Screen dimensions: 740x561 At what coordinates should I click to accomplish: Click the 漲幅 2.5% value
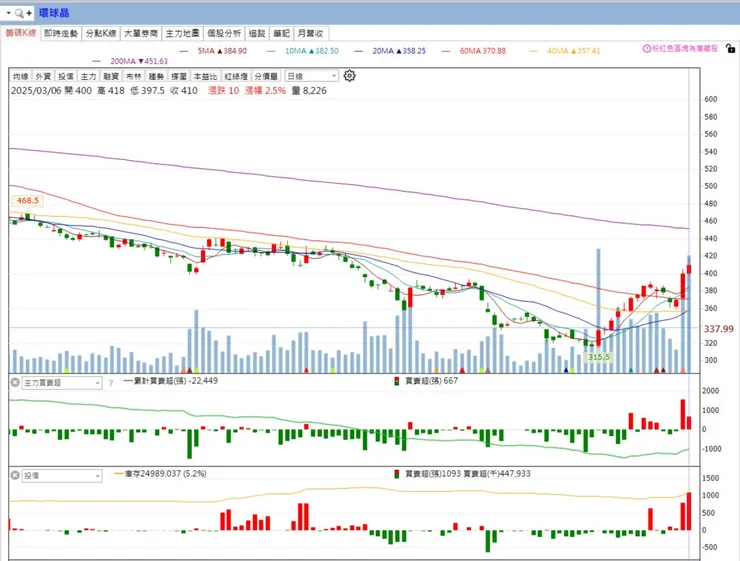click(265, 91)
